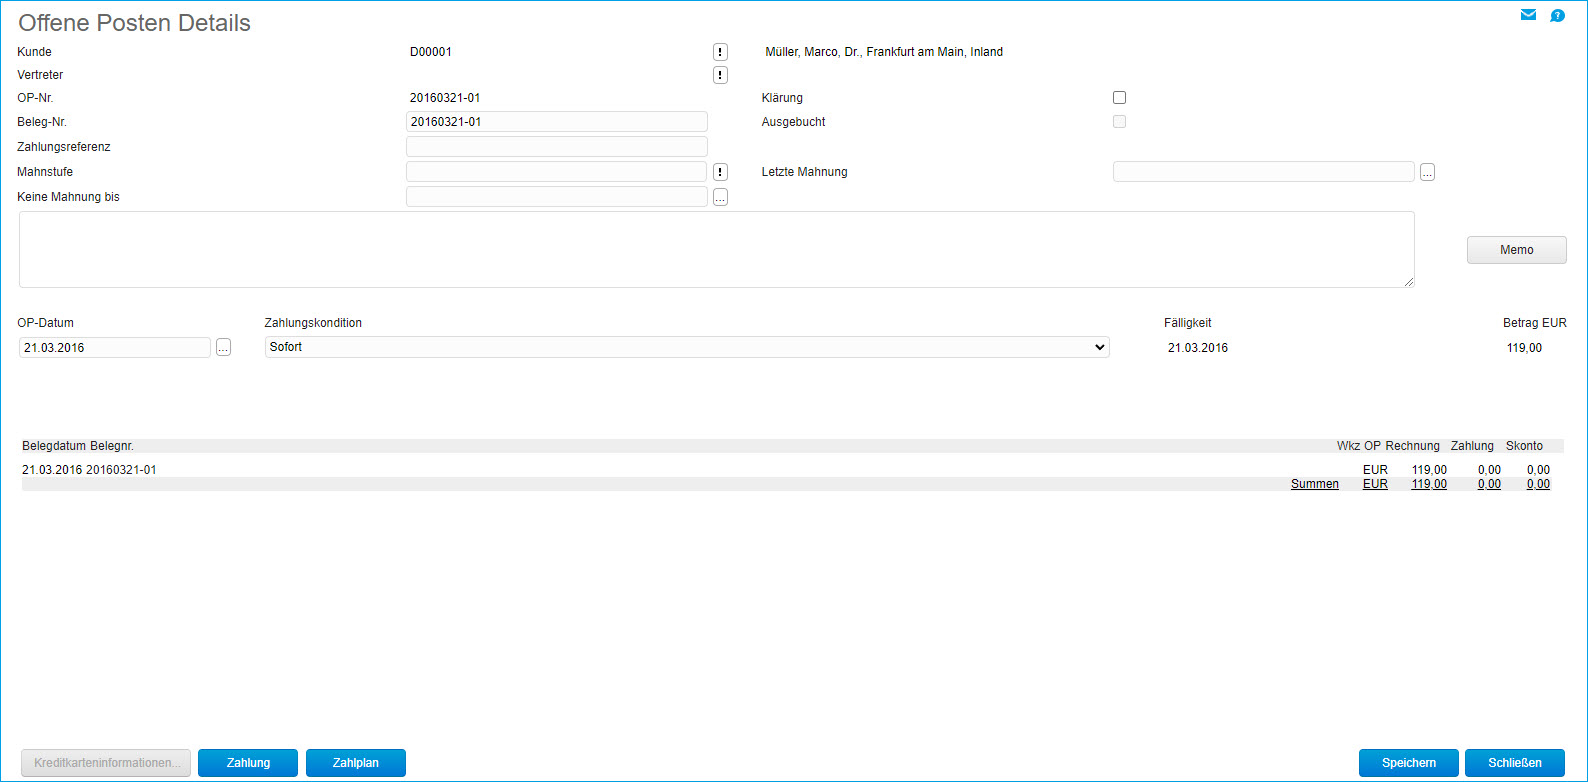
Task: Click the Schließen button
Action: (x=1514, y=763)
